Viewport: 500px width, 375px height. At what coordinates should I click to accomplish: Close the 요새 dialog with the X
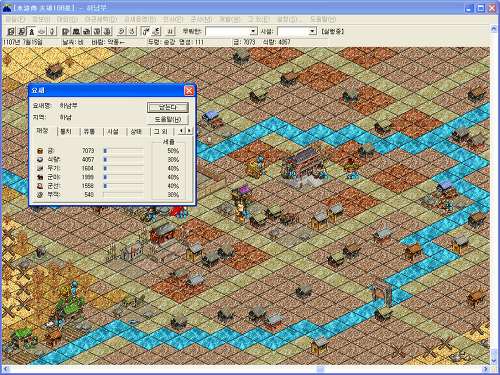click(189, 90)
